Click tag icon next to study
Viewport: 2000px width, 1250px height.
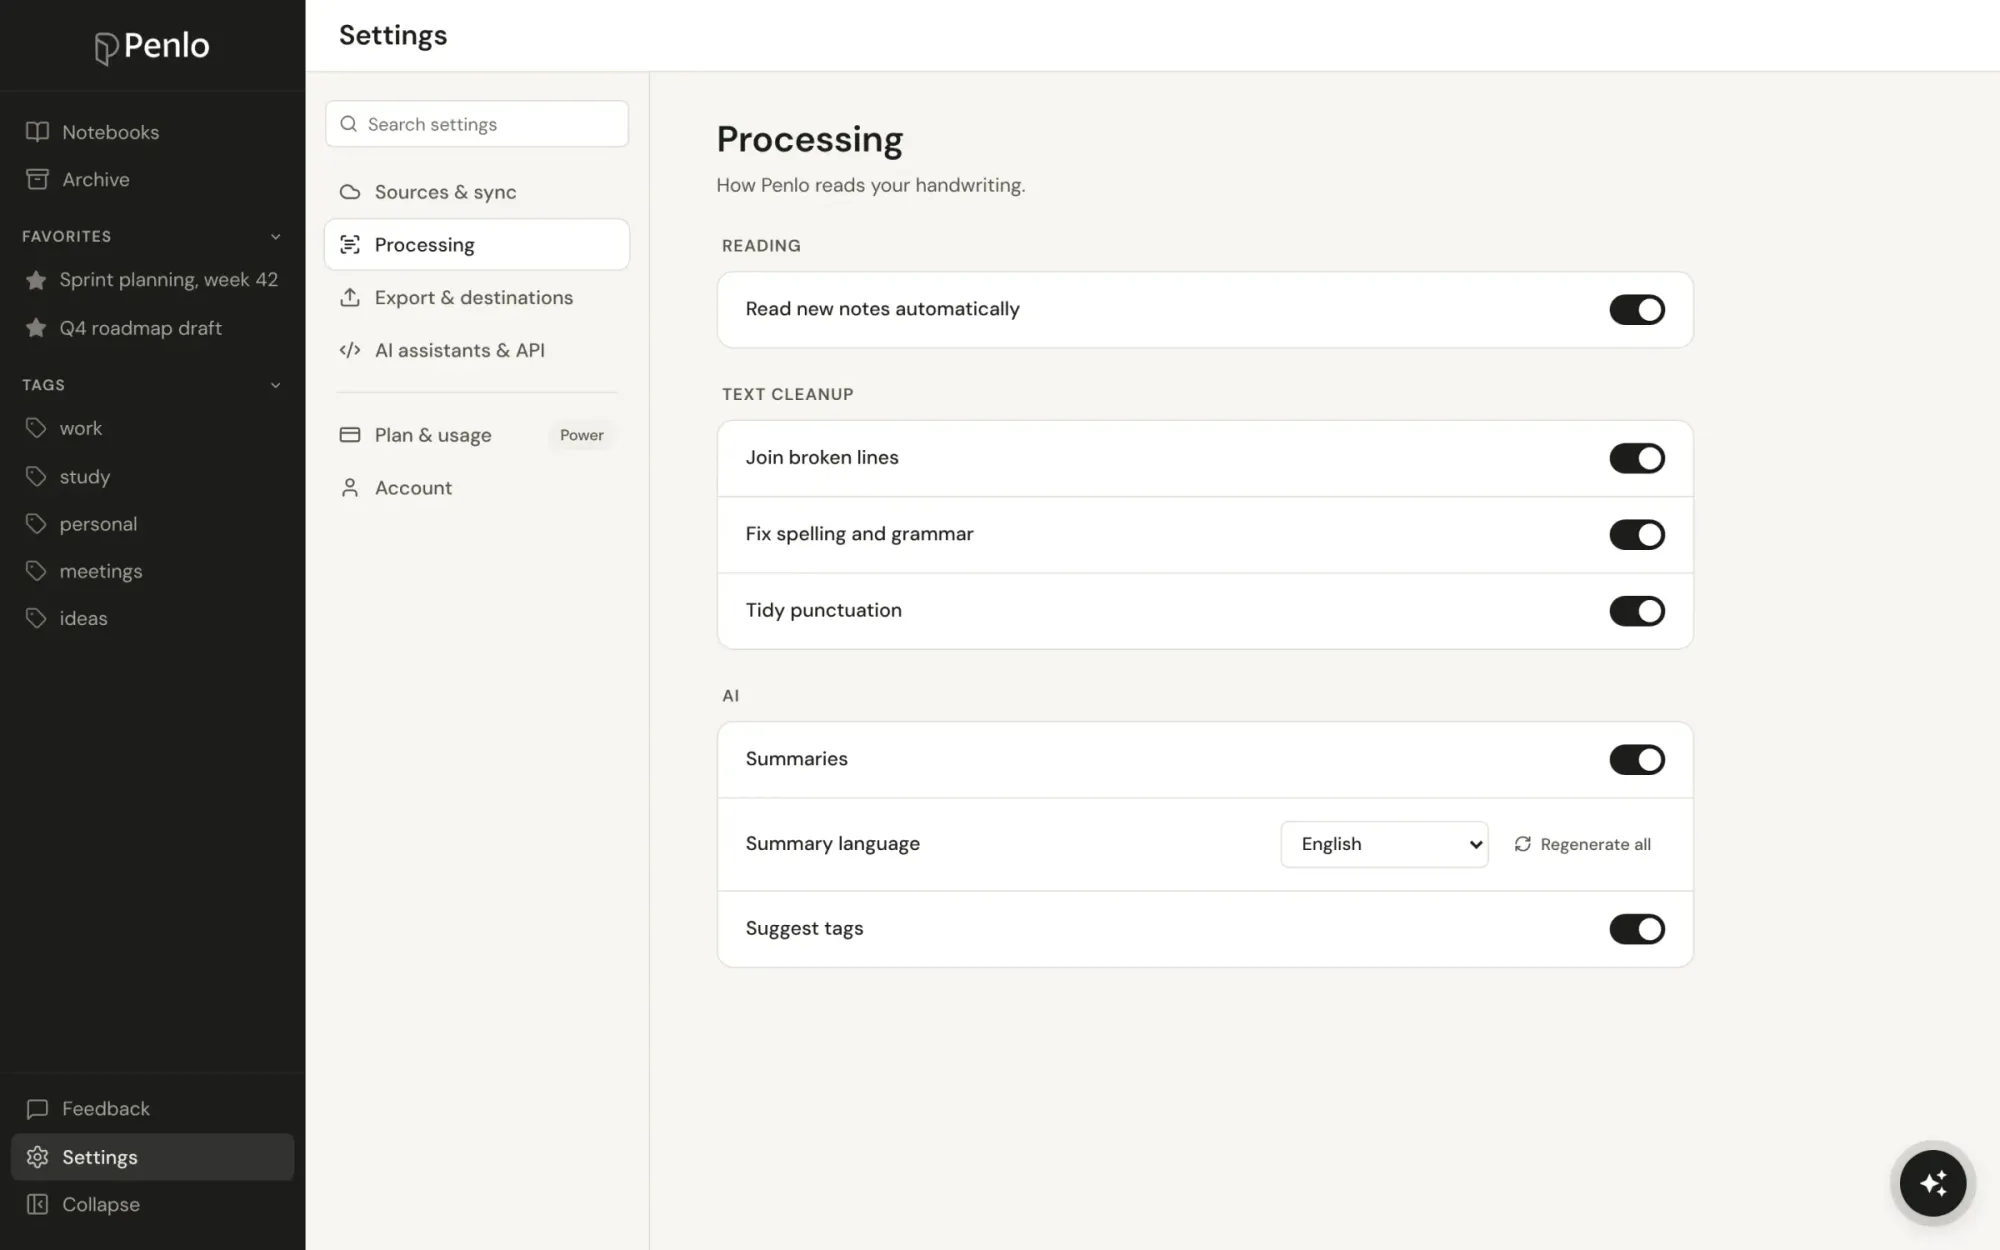(36, 476)
